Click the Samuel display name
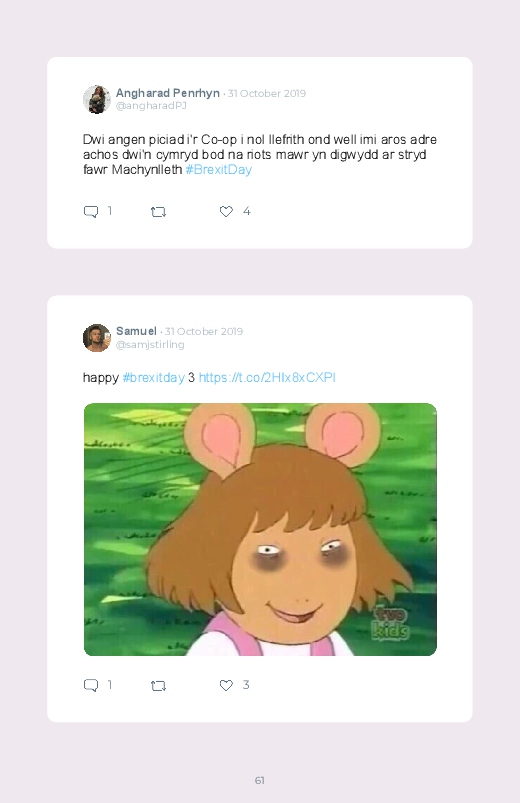This screenshot has height=803, width=520. (136, 331)
